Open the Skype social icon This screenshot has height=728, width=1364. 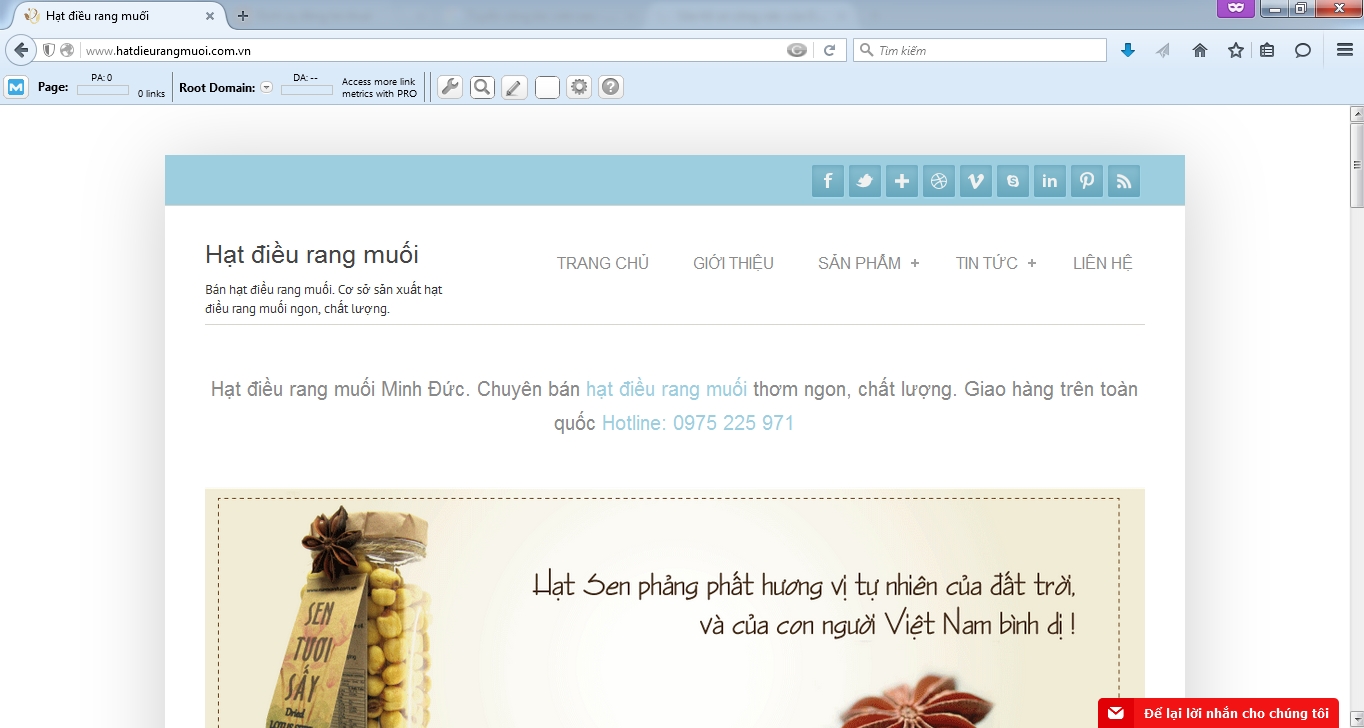[1013, 181]
